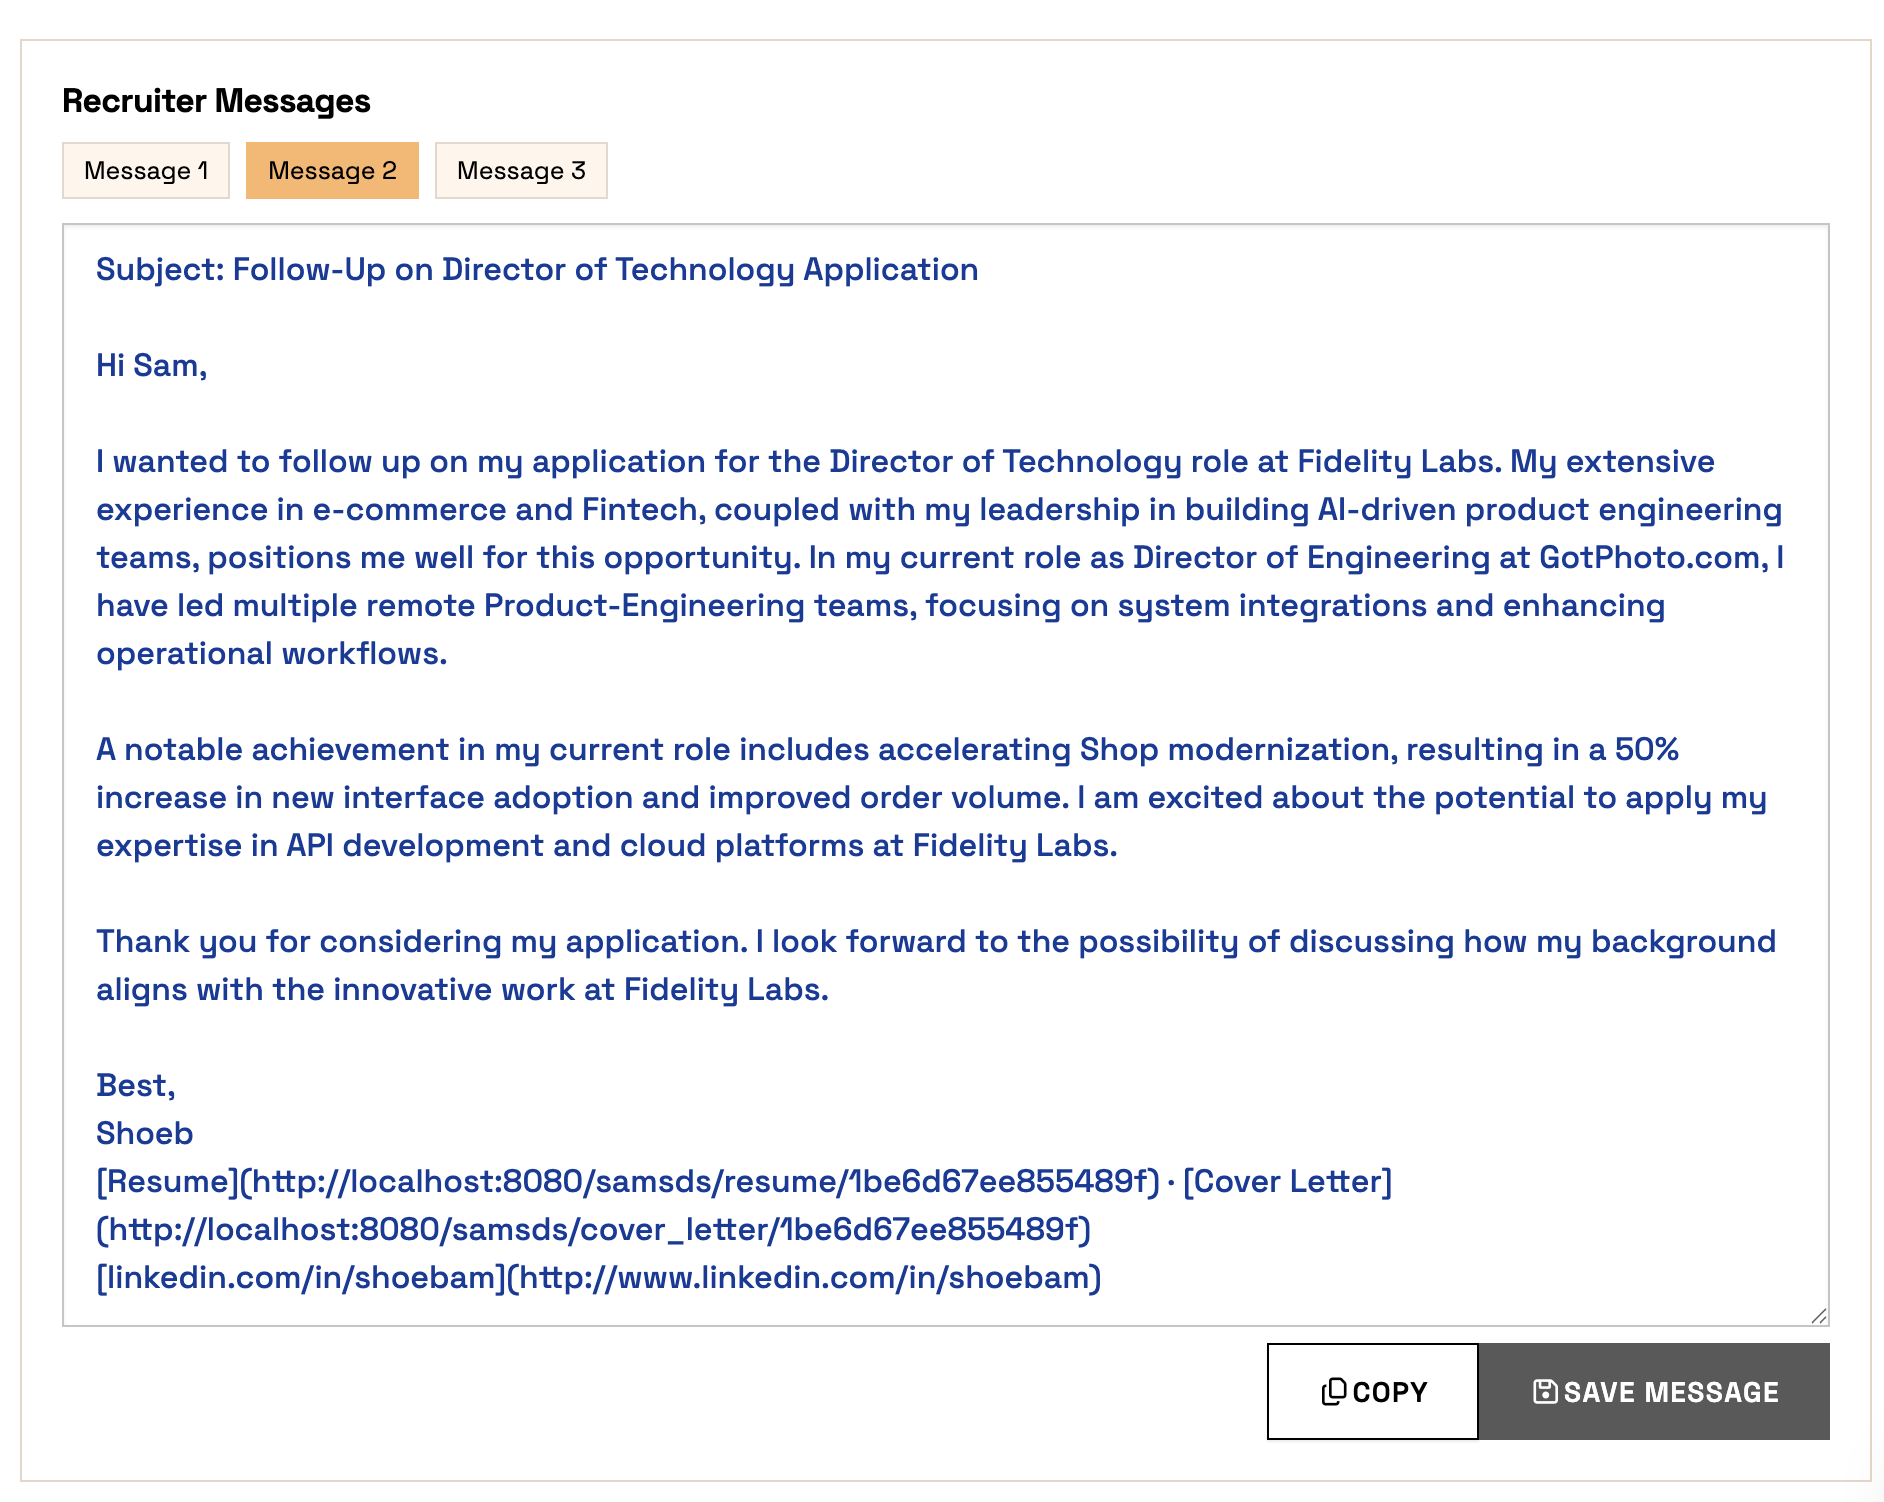
Task: Click the word "GotPhoto.com" in the message
Action: coord(1650,558)
